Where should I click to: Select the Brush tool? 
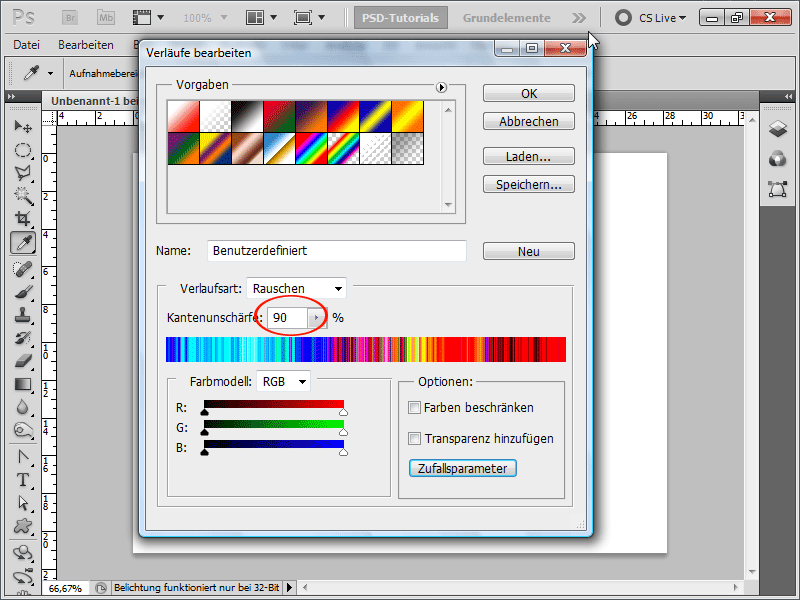point(23,292)
